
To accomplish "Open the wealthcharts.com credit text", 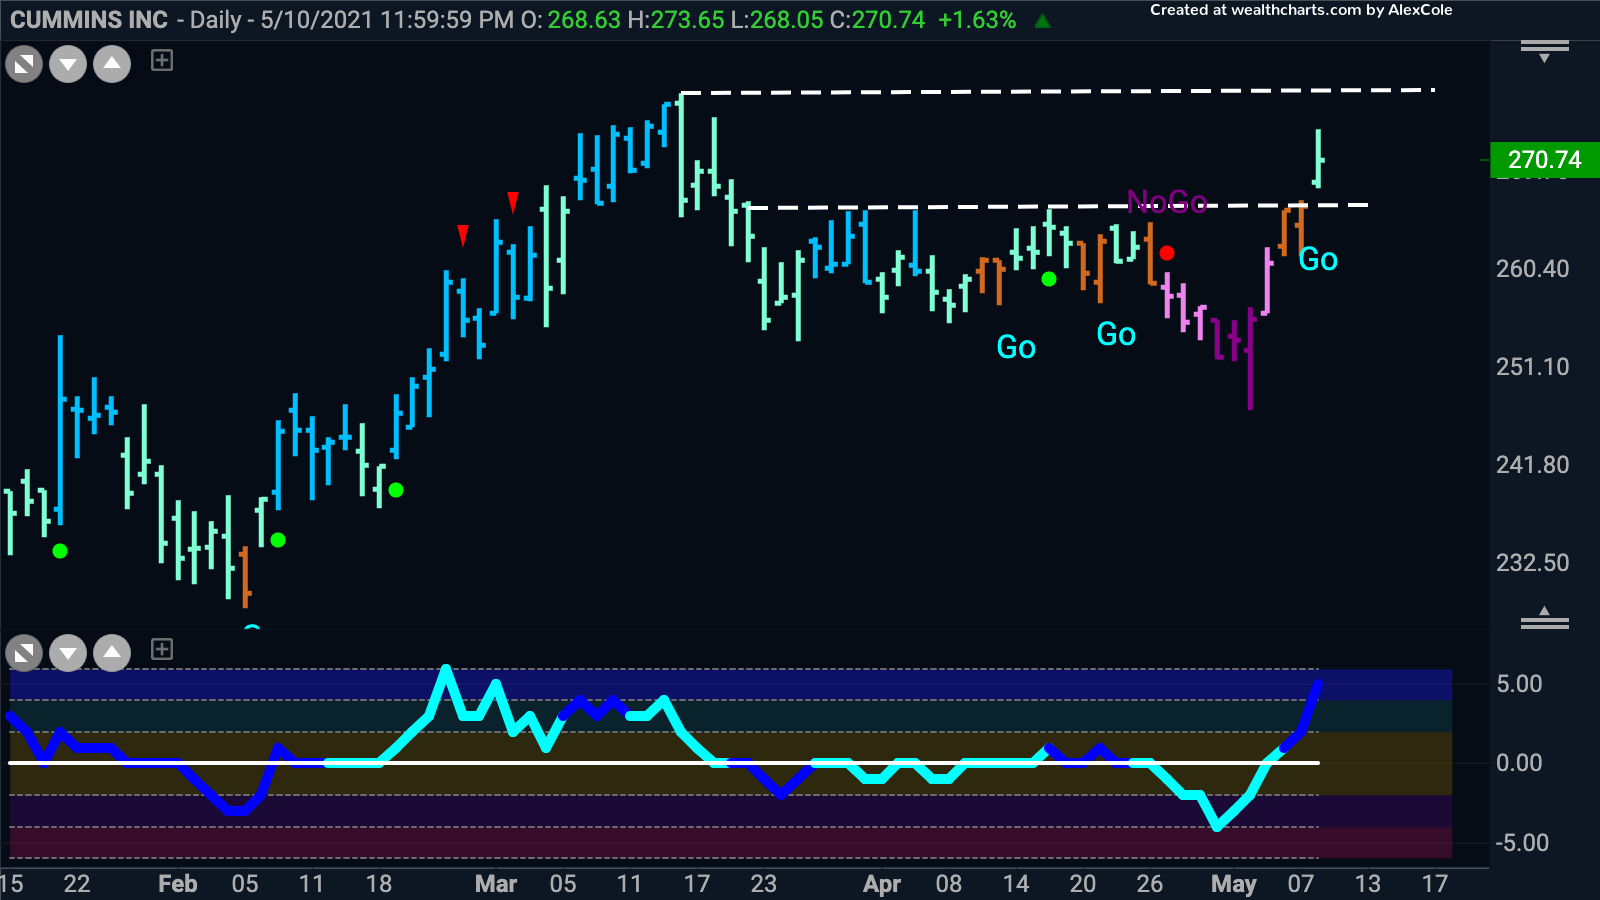I will pos(1301,10).
